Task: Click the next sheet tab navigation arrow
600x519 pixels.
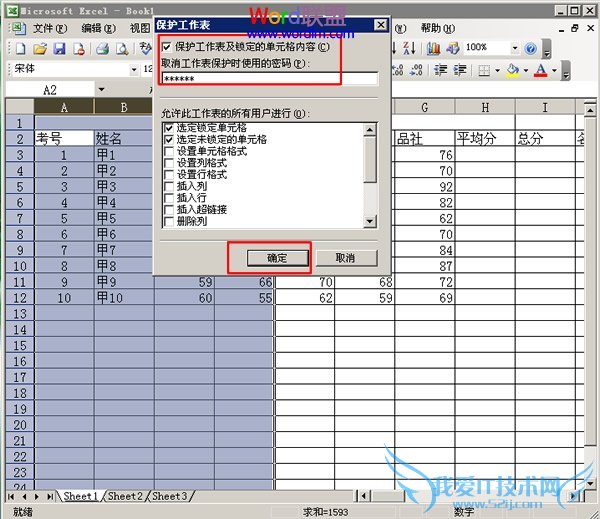Action: pos(37,497)
